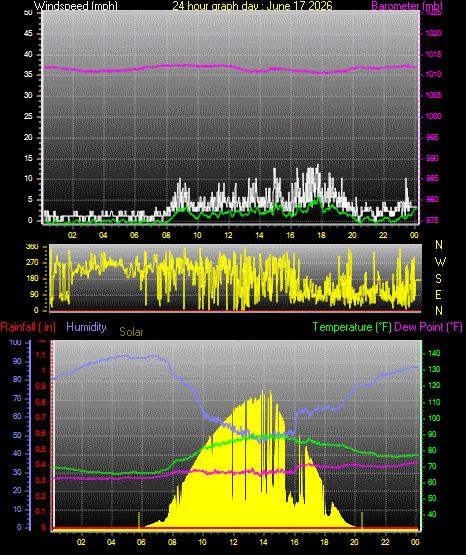Image resolution: width=466 pixels, height=555 pixels.
Task: Click the S compass letter beside the wind direction chart
Action: [438, 279]
